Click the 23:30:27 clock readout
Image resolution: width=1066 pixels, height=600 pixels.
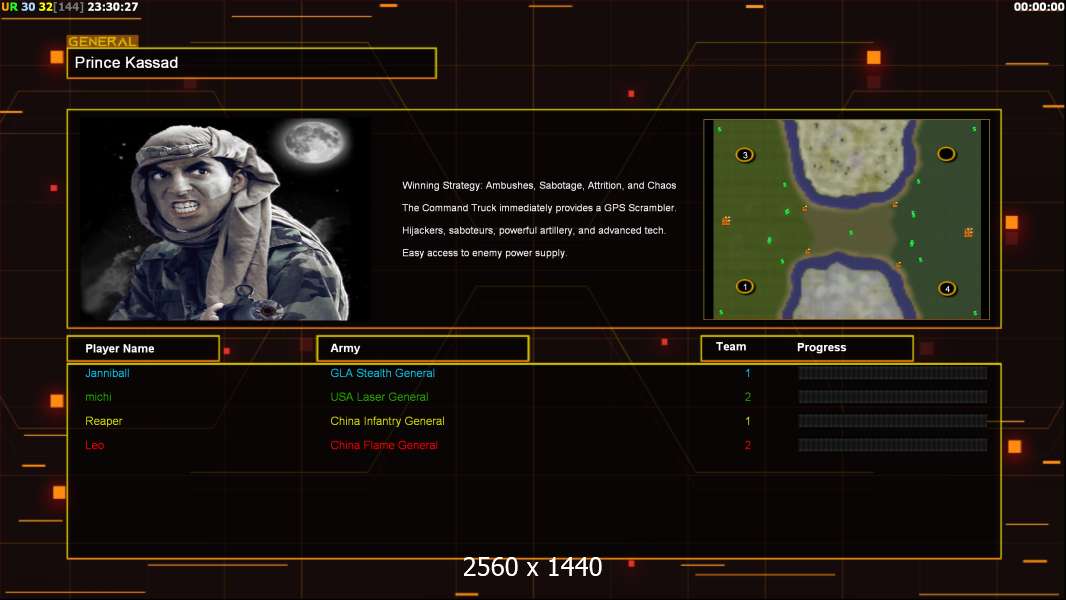pyautogui.click(x=113, y=7)
